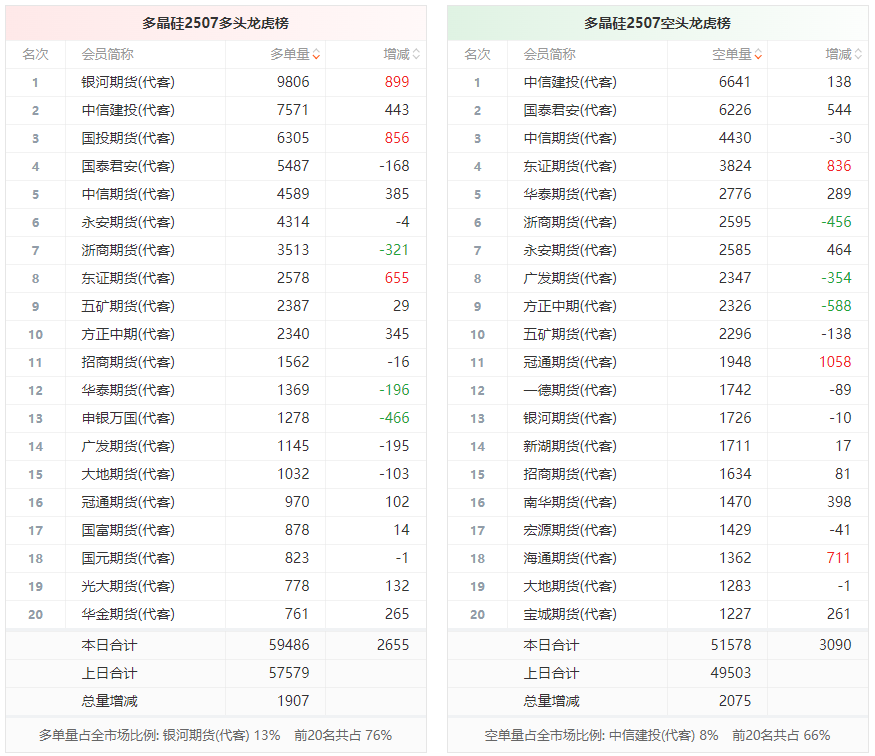875x756 pixels.
Task: Click 东证期货(代客) in the short table
Action: coord(570,166)
